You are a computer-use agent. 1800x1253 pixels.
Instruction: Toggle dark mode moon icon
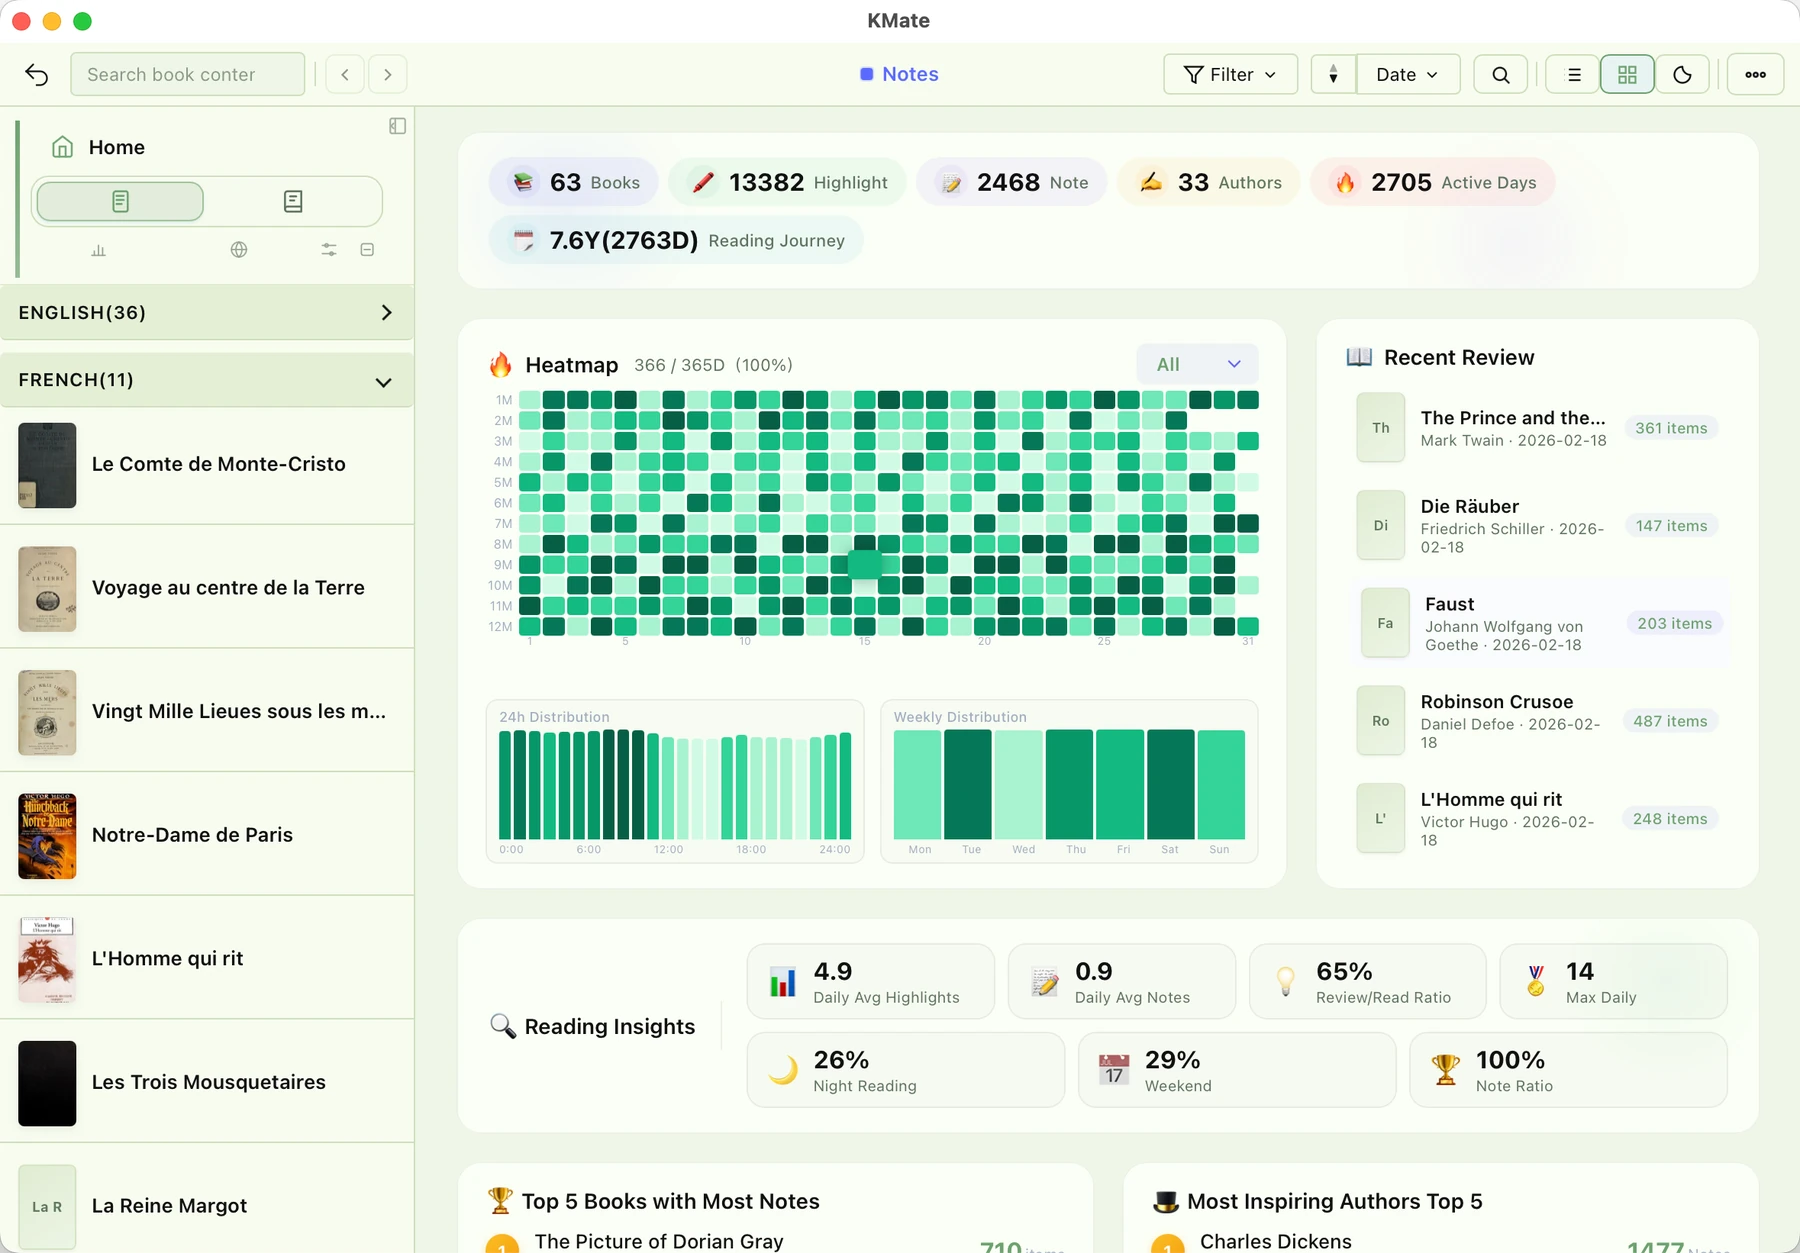click(x=1682, y=74)
